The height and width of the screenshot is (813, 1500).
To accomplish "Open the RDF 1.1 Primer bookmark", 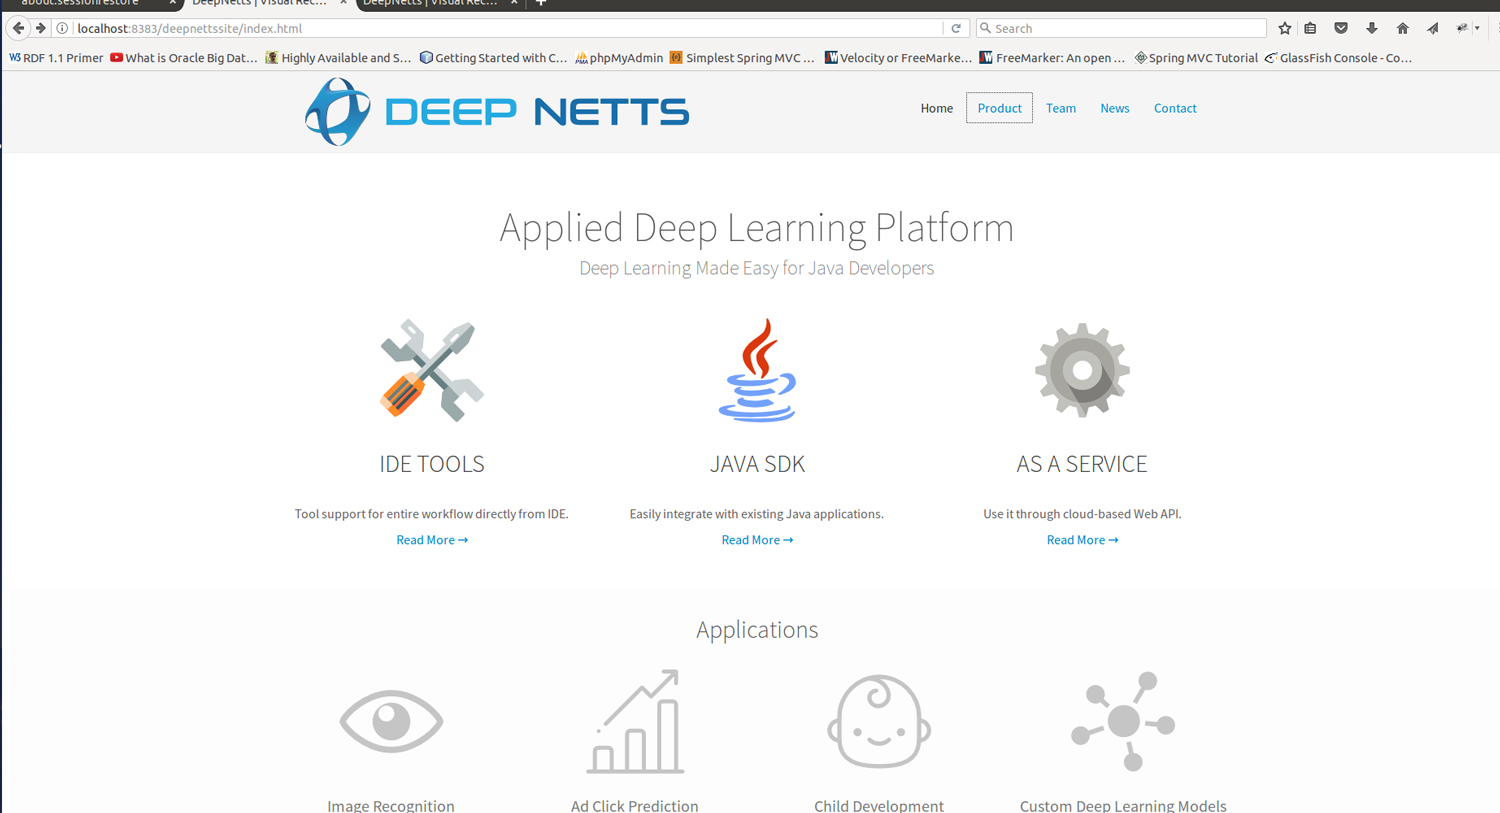I will [x=56, y=58].
